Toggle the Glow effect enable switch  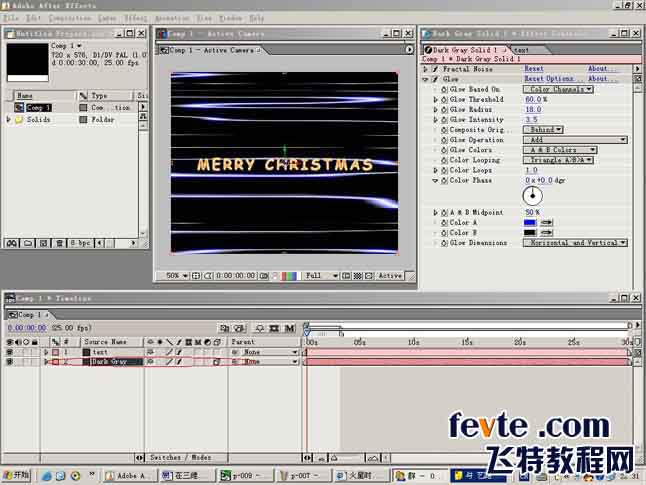pos(435,79)
